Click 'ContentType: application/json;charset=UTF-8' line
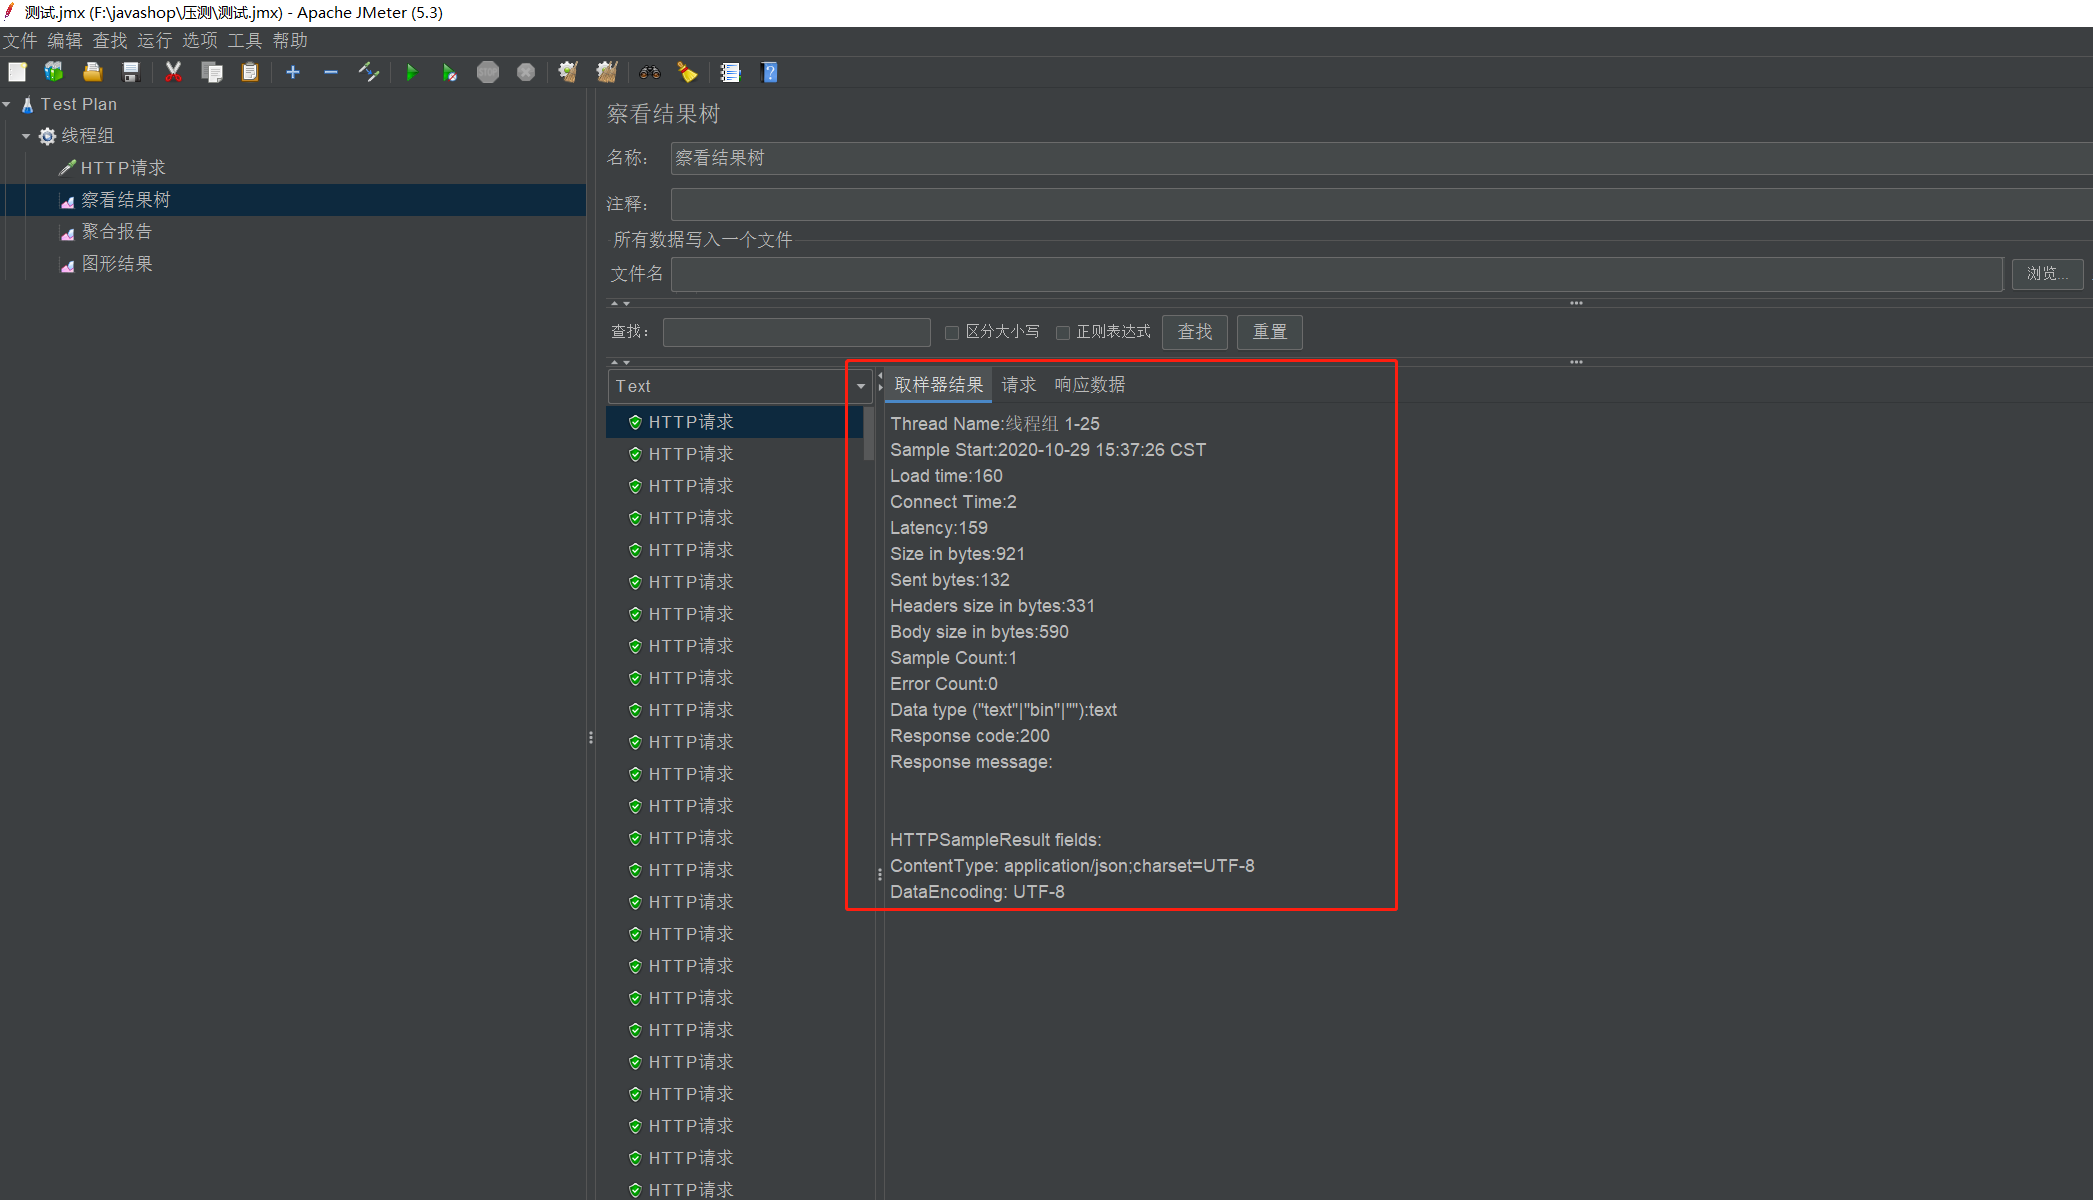Screen dimensions: 2093x1200 point(1072,866)
